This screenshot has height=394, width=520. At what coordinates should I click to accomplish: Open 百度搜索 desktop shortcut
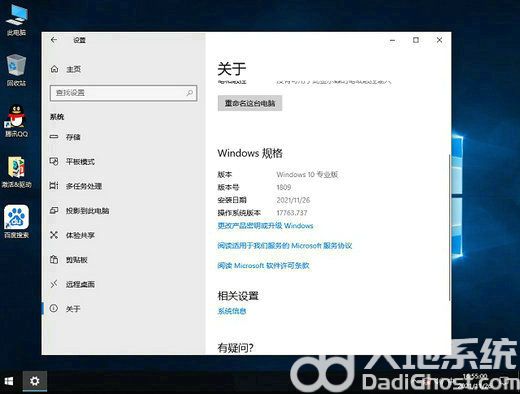coord(16,222)
